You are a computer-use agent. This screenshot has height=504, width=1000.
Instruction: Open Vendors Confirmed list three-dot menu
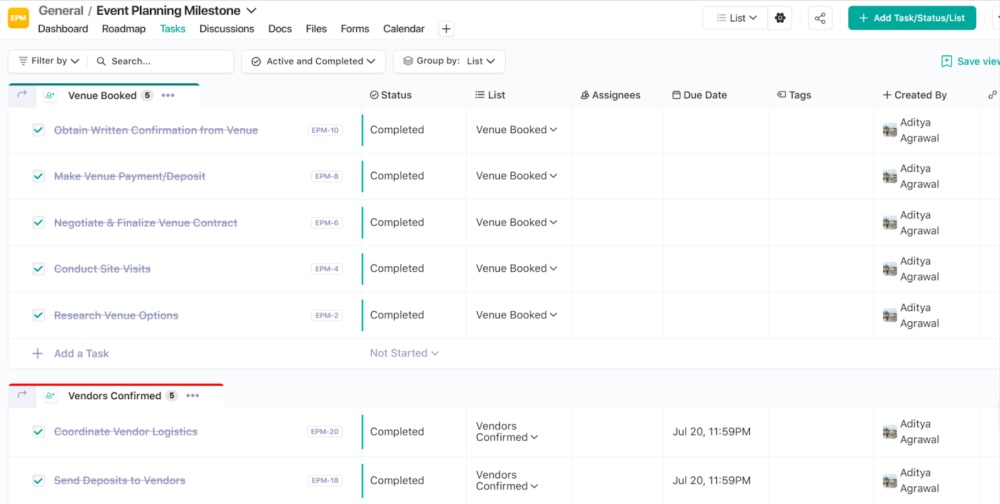[x=192, y=396]
